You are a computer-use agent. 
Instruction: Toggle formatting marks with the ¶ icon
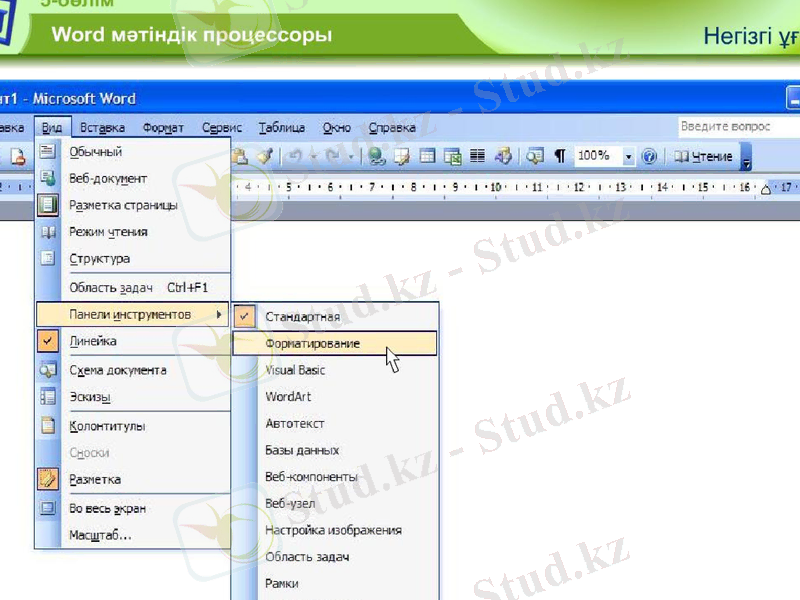(559, 157)
